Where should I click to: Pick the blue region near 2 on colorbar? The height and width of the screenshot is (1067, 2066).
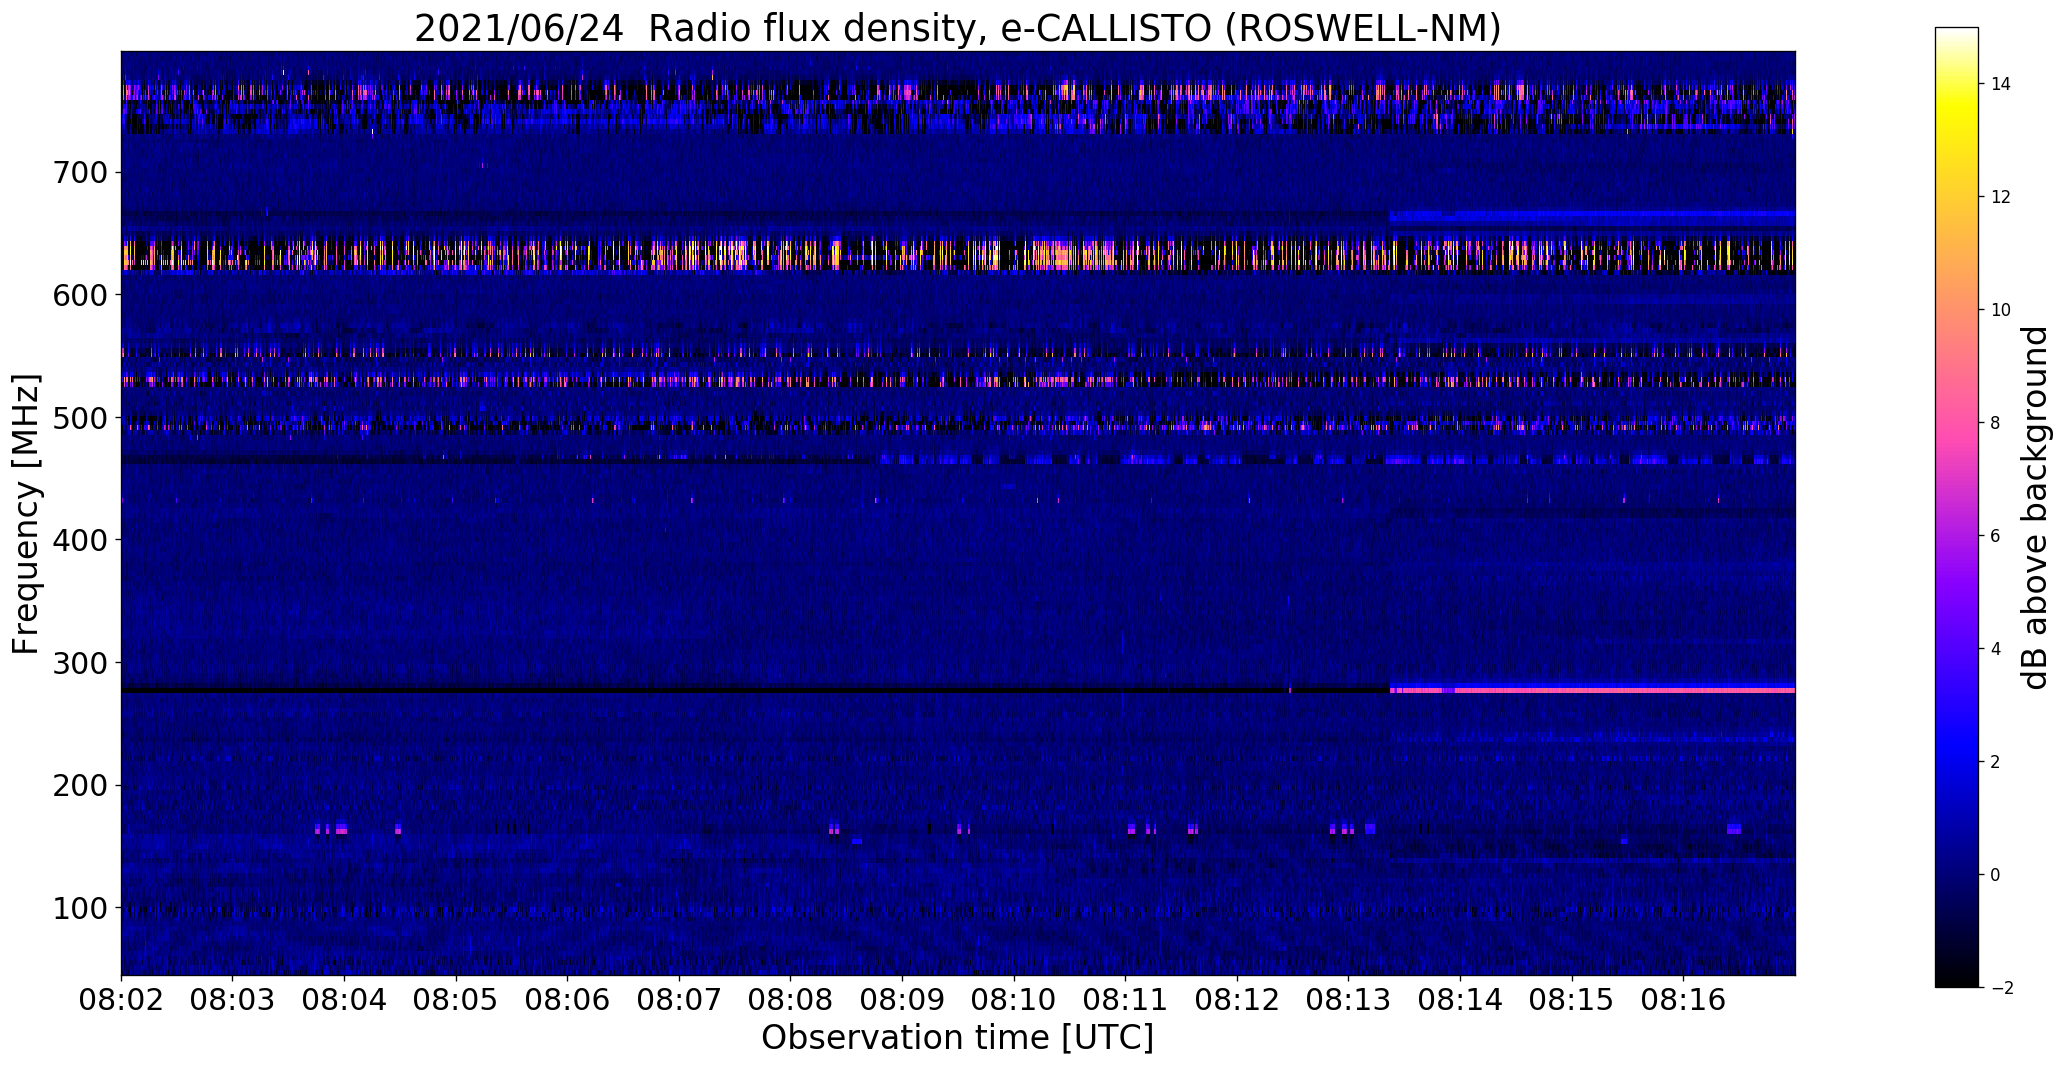(x=1956, y=762)
